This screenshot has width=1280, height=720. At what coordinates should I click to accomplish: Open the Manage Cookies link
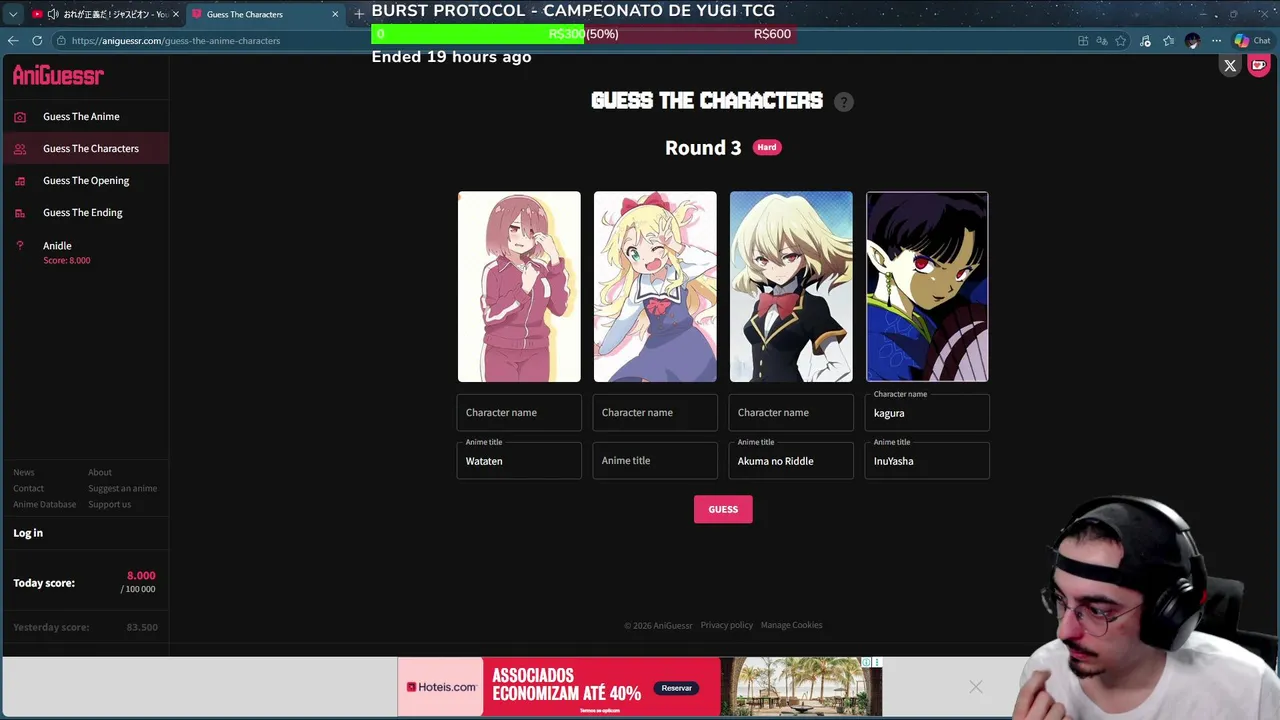(x=791, y=625)
